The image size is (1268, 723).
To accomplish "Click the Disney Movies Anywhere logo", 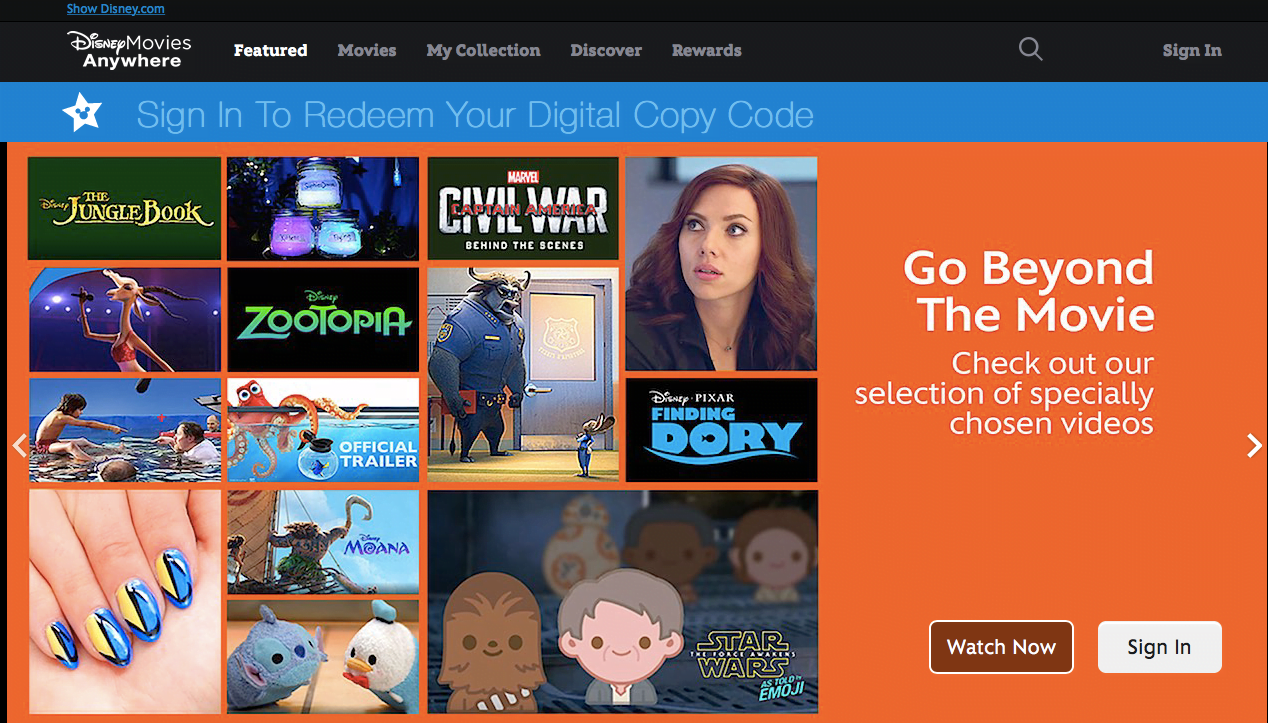I will (129, 50).
